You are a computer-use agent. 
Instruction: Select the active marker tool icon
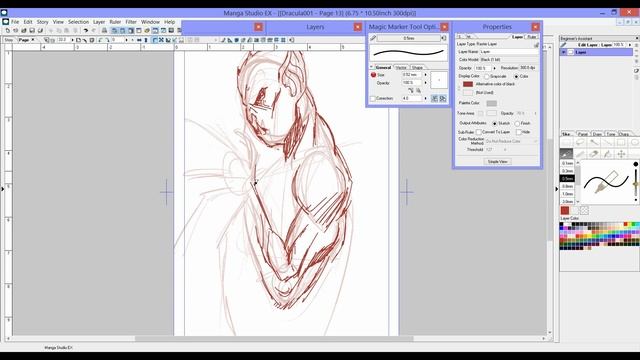point(566,154)
